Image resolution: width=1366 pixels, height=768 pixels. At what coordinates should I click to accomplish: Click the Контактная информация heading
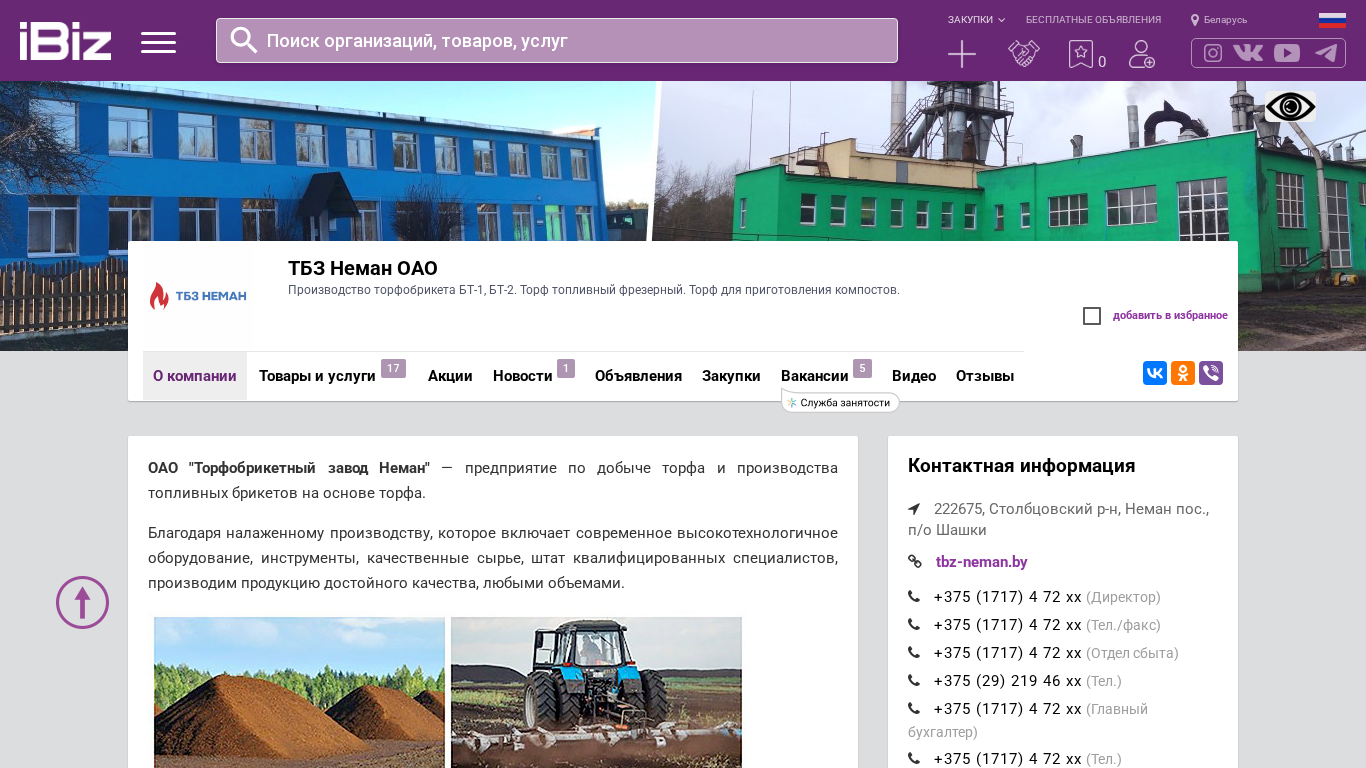pos(1022,466)
